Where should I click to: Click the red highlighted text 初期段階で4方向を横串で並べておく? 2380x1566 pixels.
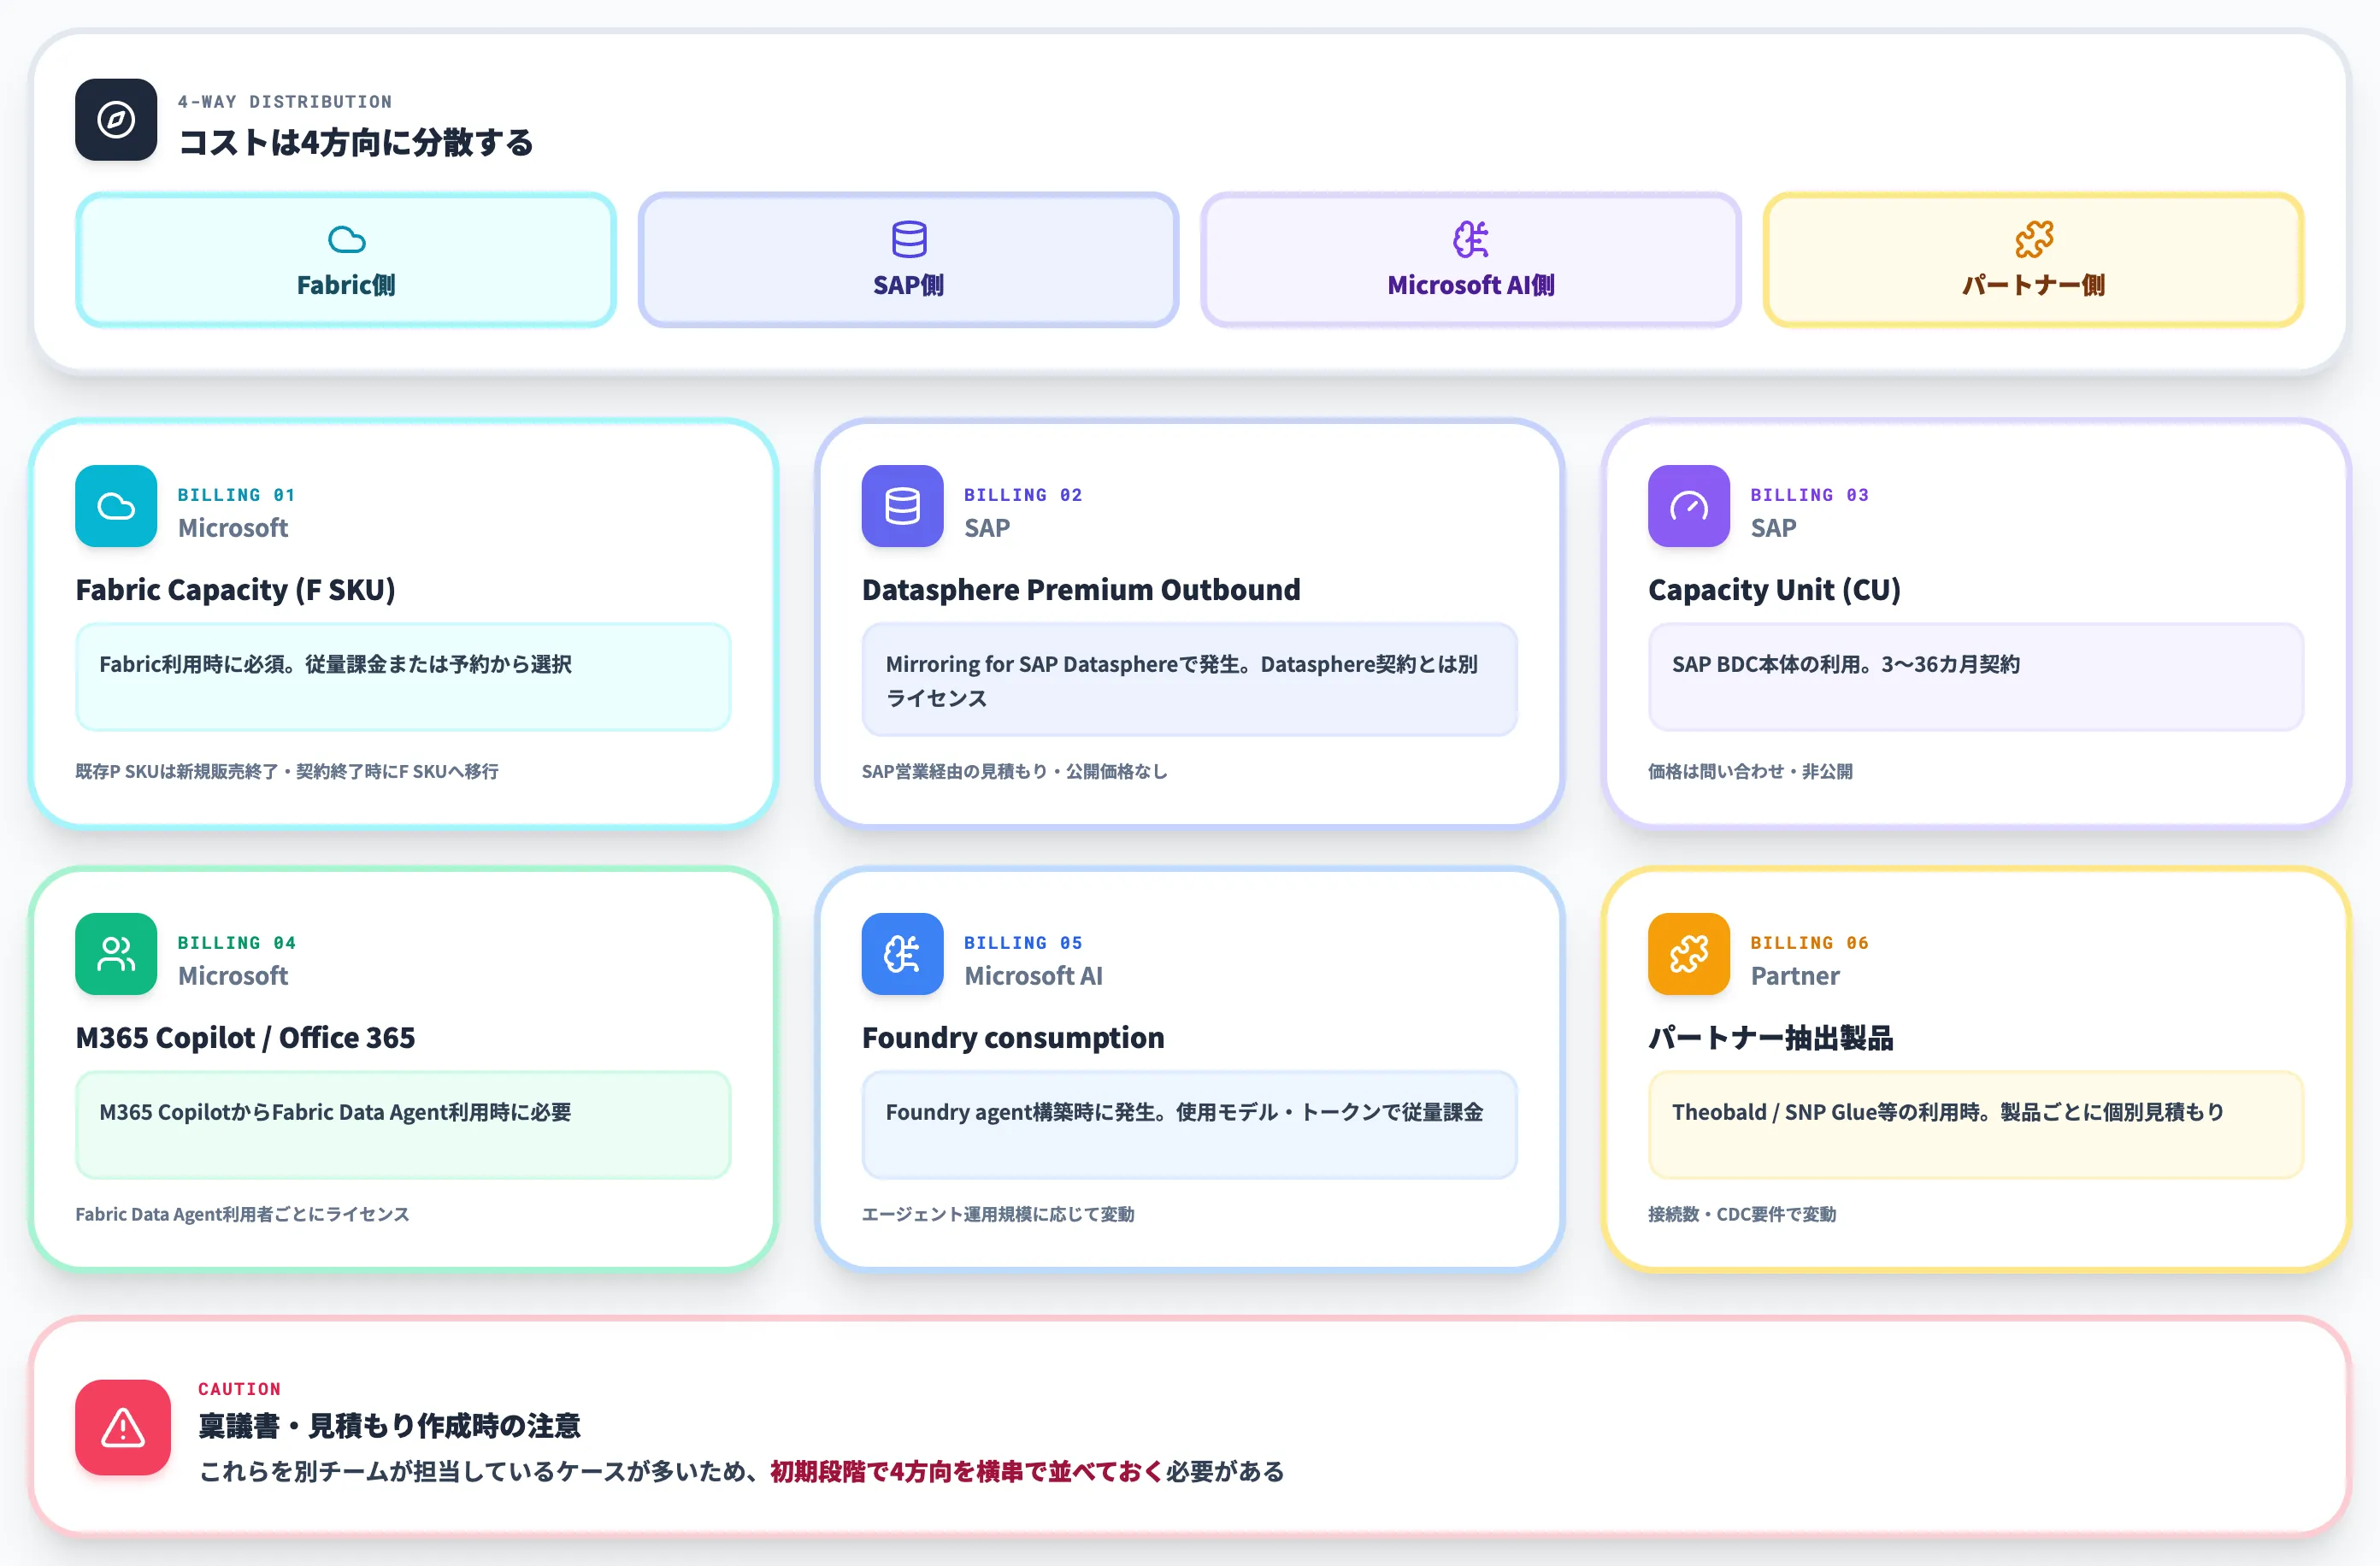coord(967,1472)
